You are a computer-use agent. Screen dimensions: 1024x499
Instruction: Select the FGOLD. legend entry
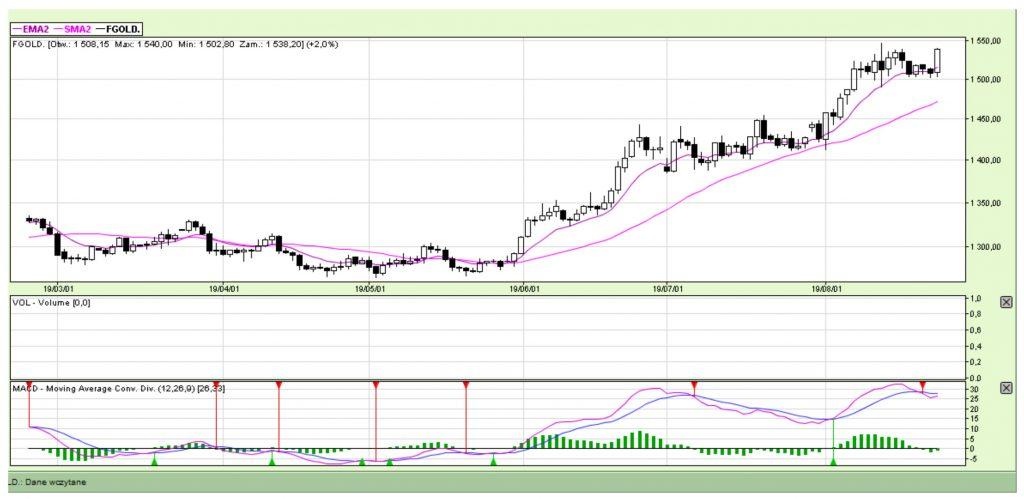pyautogui.click(x=123, y=29)
